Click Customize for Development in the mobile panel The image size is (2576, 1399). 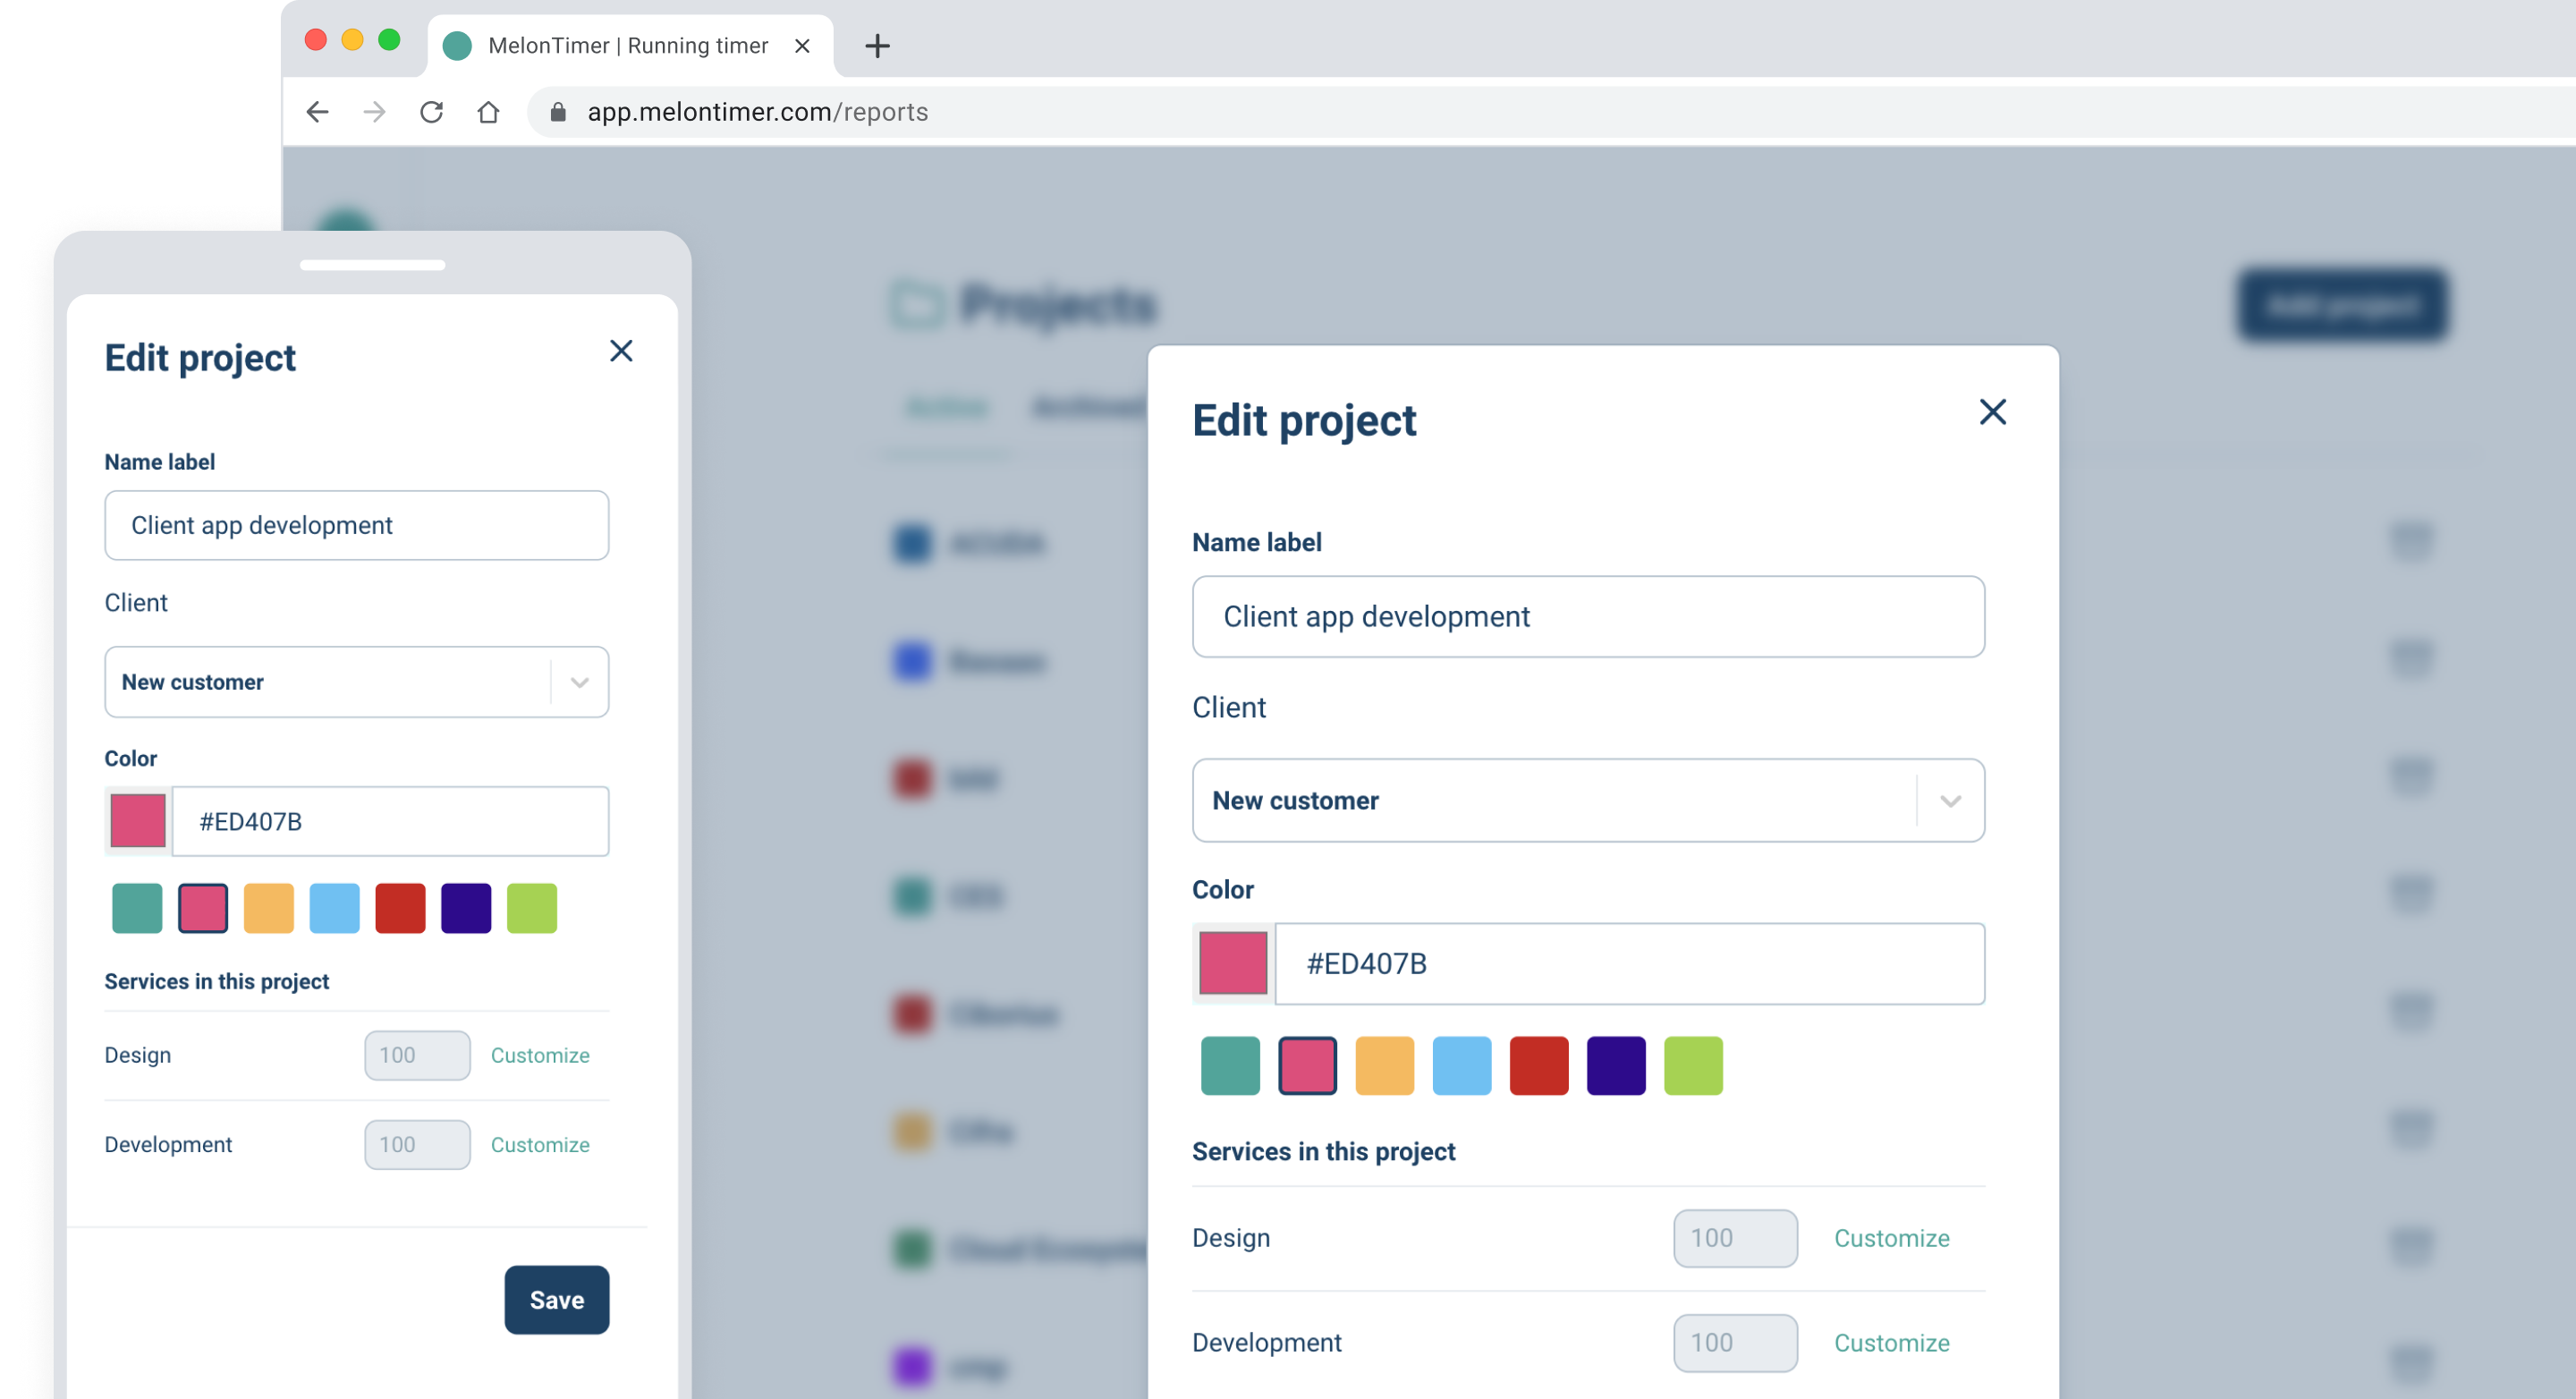coord(540,1145)
